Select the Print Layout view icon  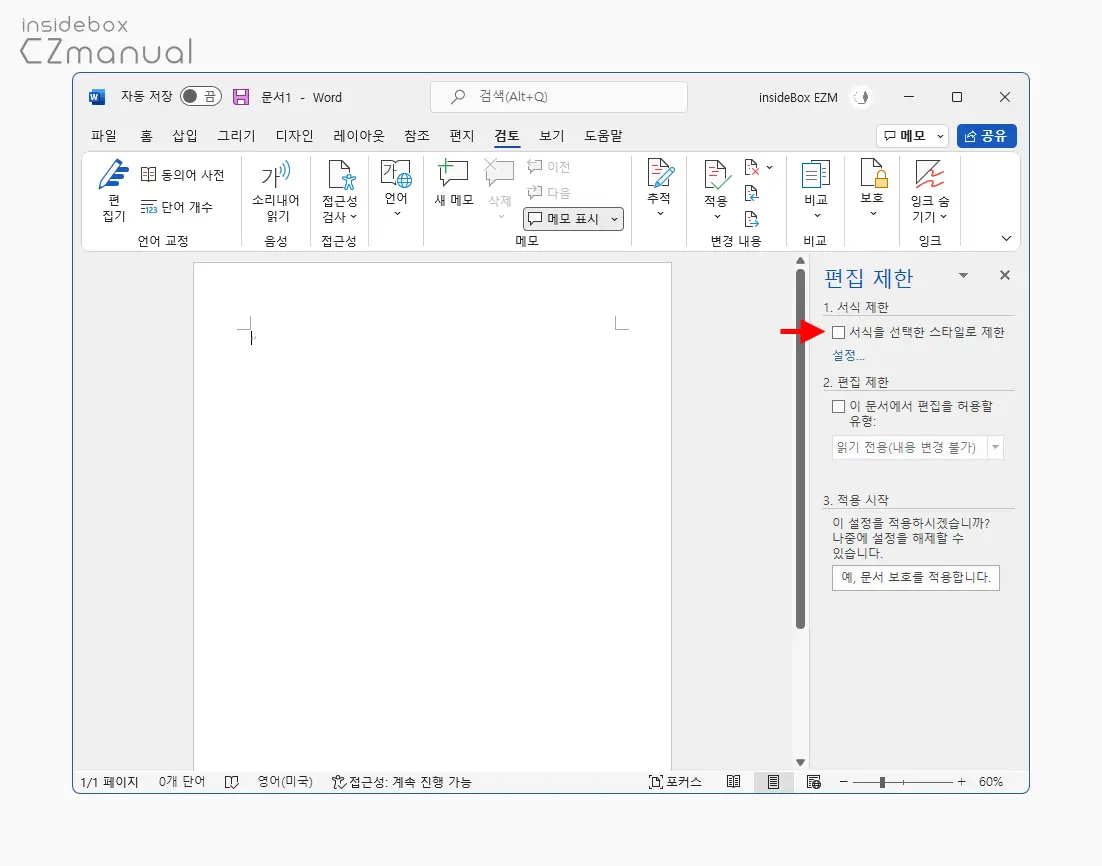[773, 782]
